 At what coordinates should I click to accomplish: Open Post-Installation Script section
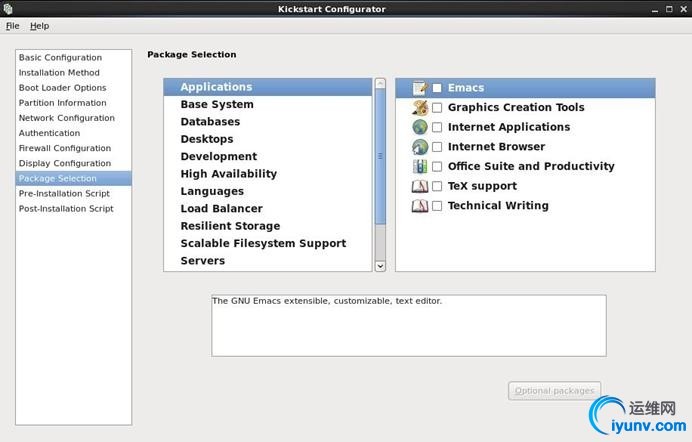(73, 209)
